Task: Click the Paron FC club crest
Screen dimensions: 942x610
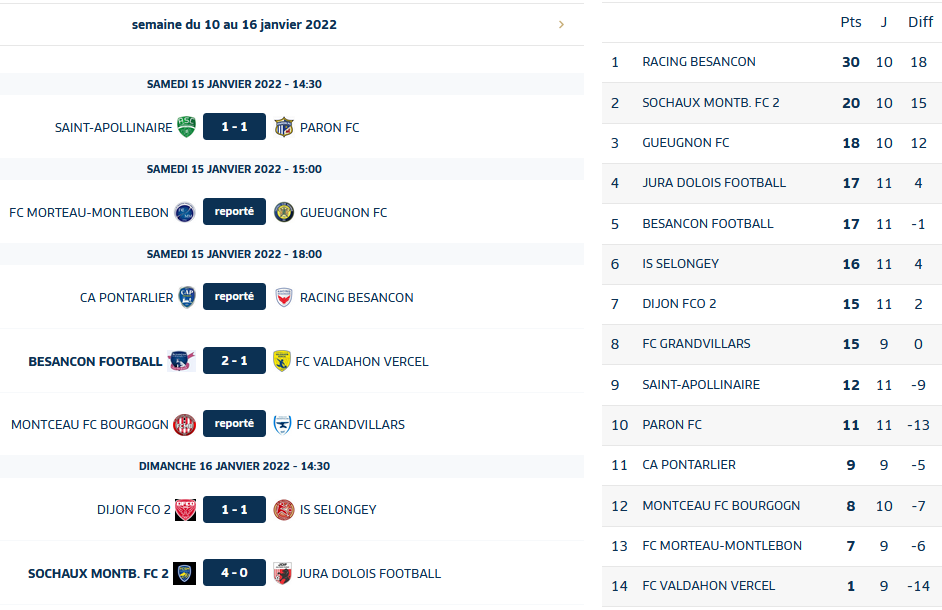Action: (x=284, y=127)
